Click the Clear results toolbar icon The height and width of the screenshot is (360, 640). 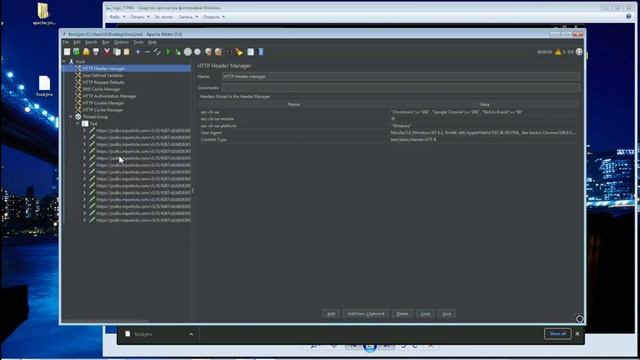209,52
